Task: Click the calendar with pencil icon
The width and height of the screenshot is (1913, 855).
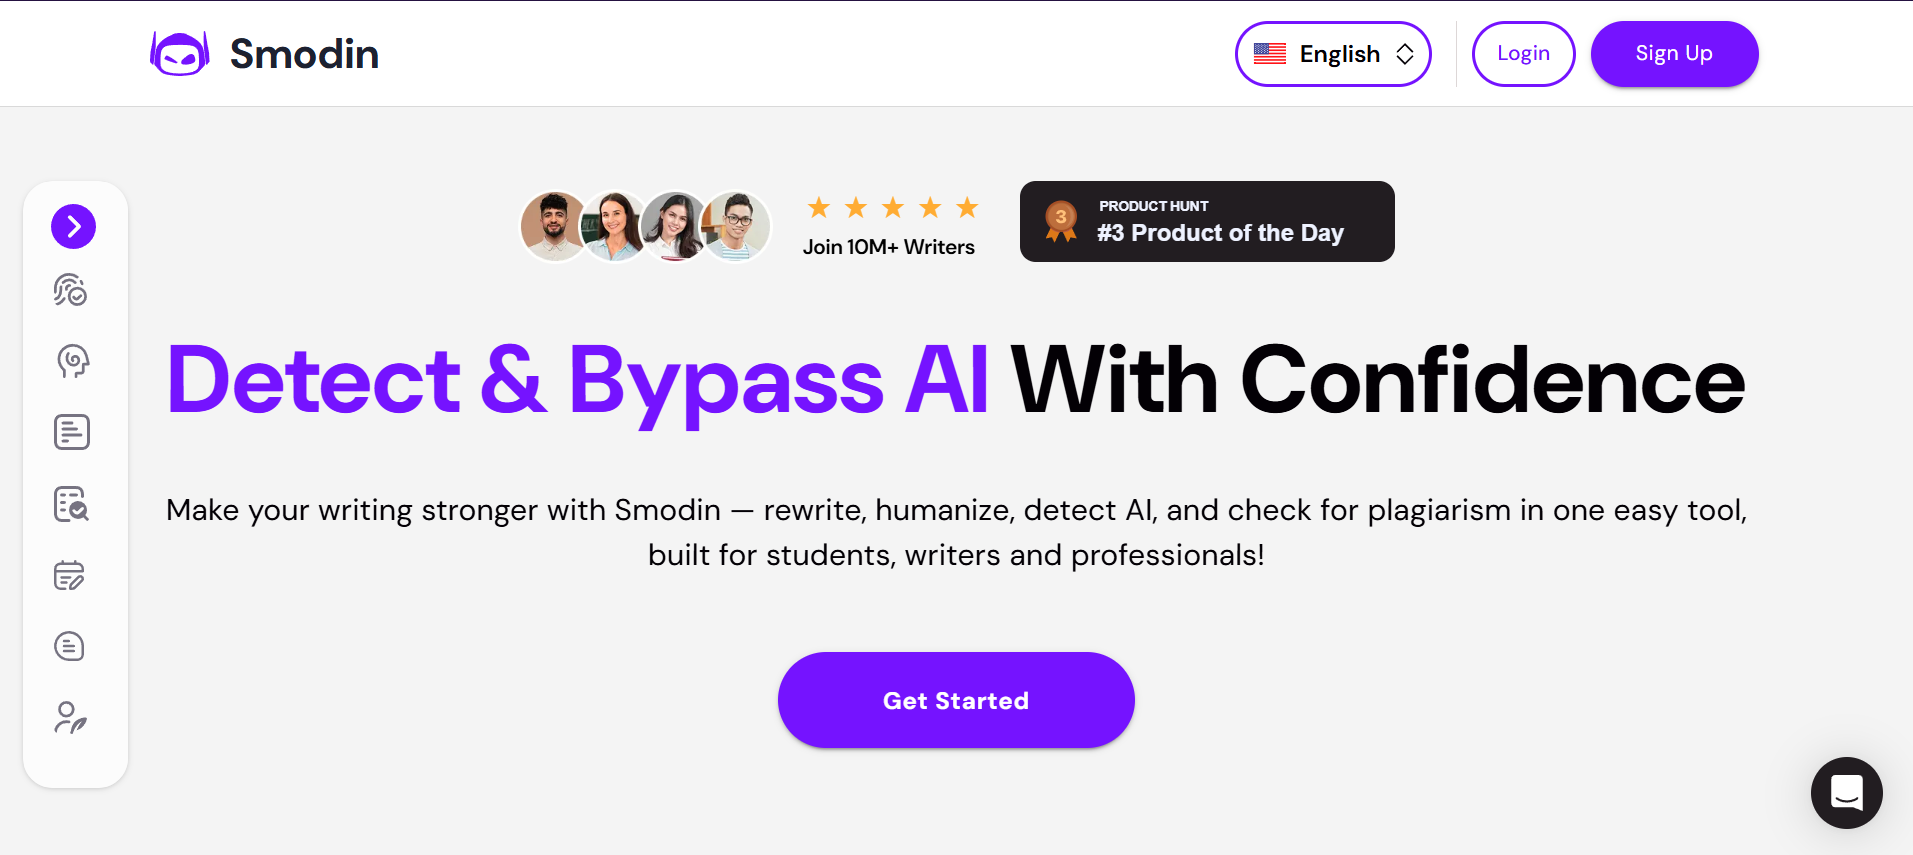Action: [70, 575]
